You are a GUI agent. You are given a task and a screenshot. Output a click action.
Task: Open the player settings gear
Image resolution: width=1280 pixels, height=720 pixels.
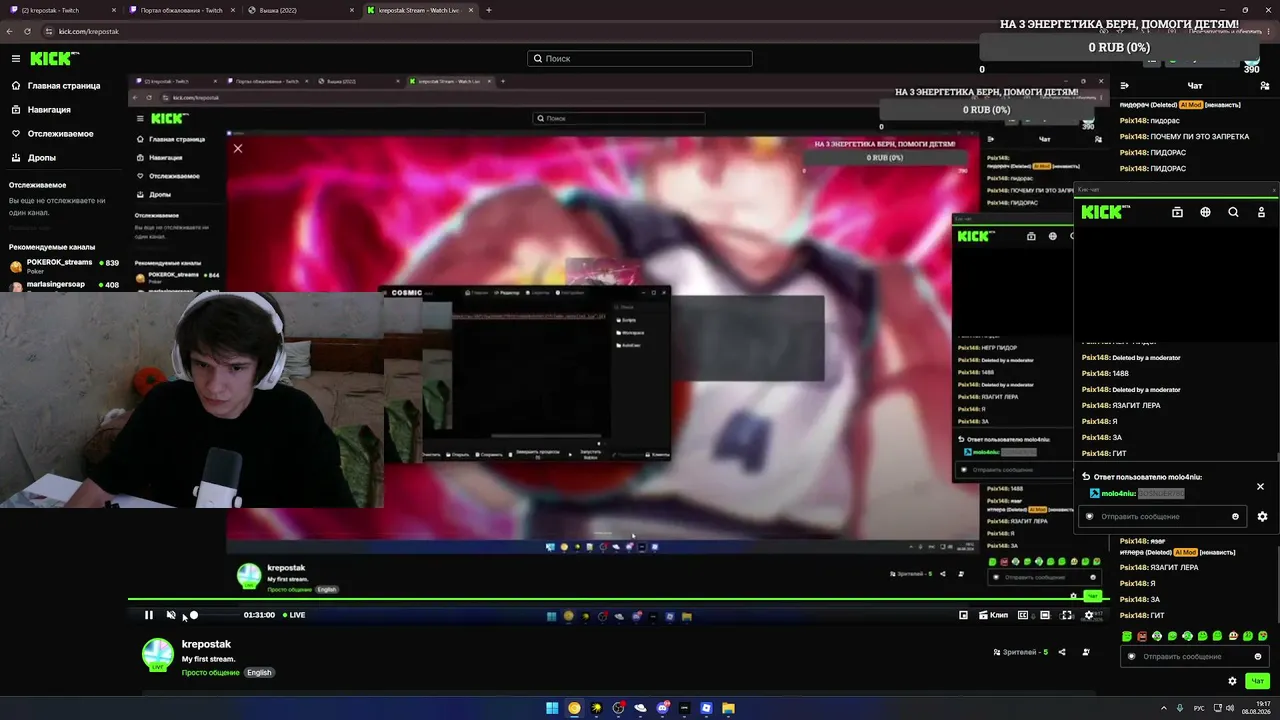1089,615
